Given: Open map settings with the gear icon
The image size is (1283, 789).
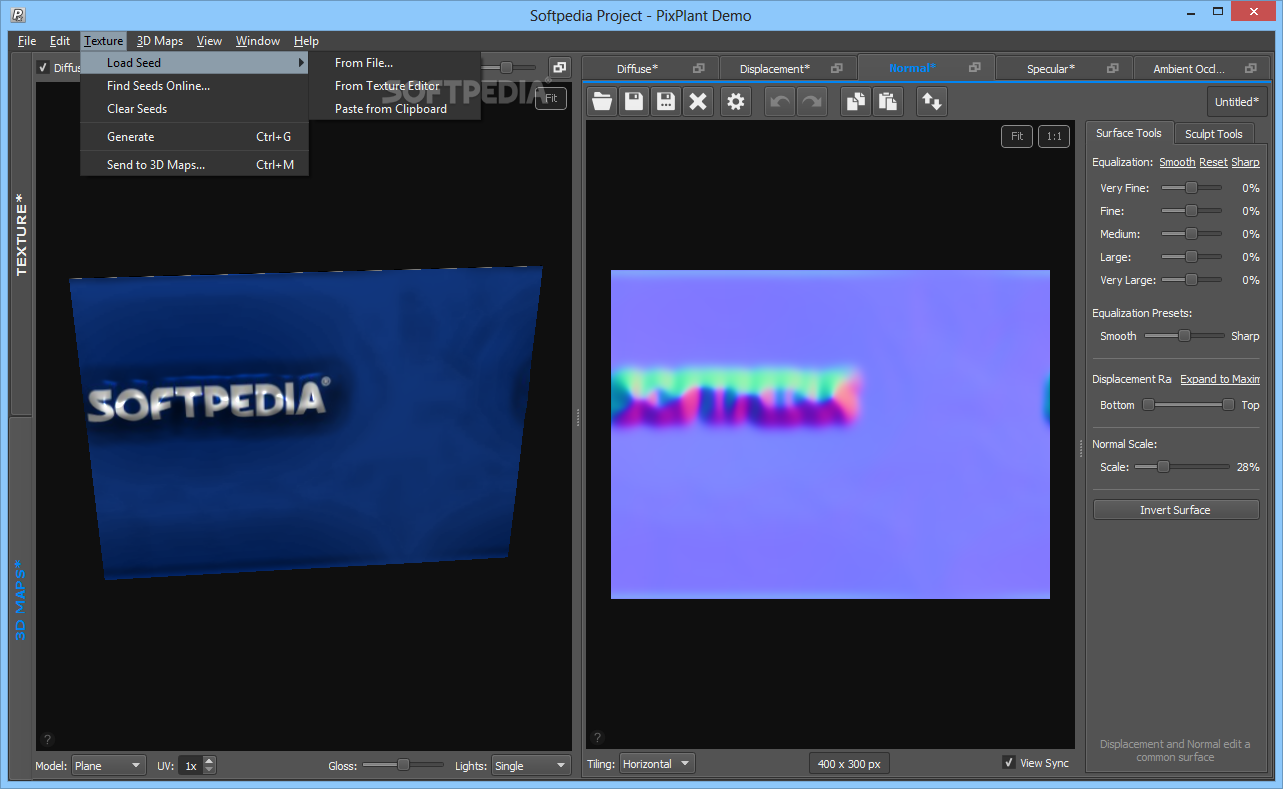Looking at the screenshot, I should pos(736,101).
